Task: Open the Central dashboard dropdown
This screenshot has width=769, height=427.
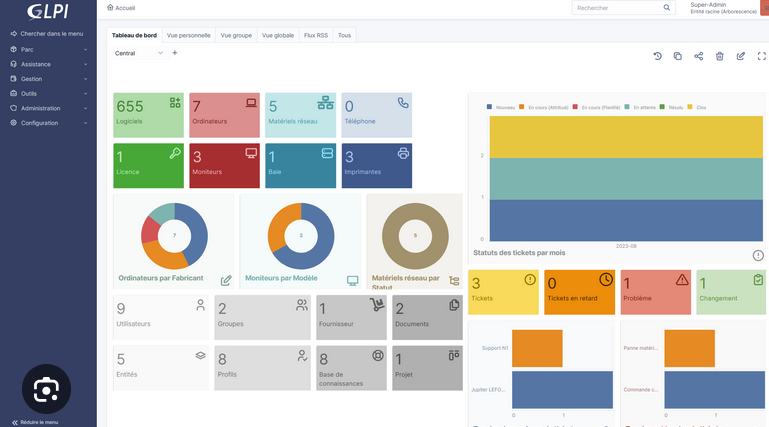Action: pos(138,53)
